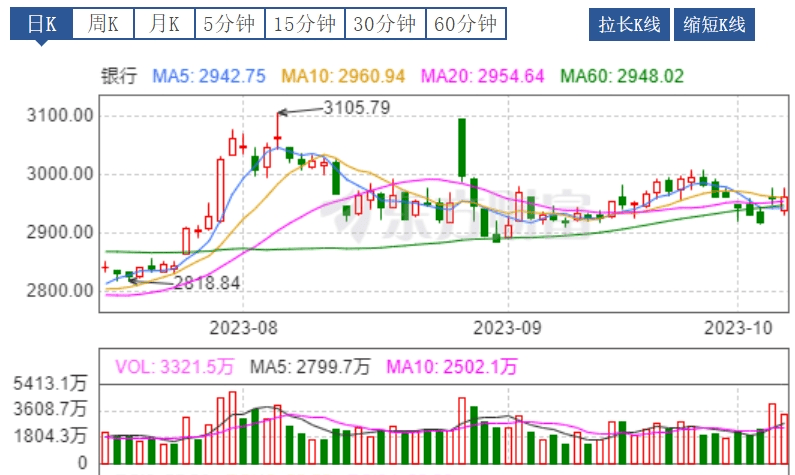Open the 60分钟 interval tab
Viewport: 795px width, 475px height.
[x=465, y=24]
